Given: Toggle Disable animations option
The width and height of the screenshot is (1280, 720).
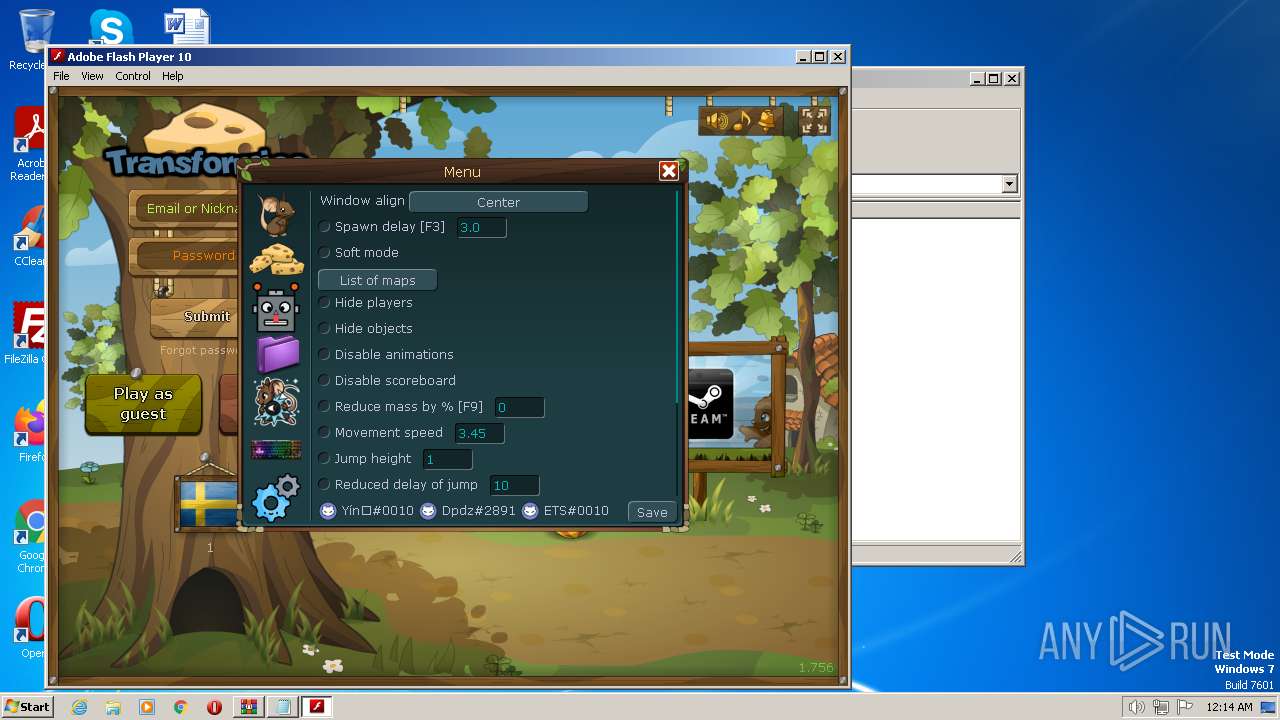Looking at the screenshot, I should pos(325,355).
